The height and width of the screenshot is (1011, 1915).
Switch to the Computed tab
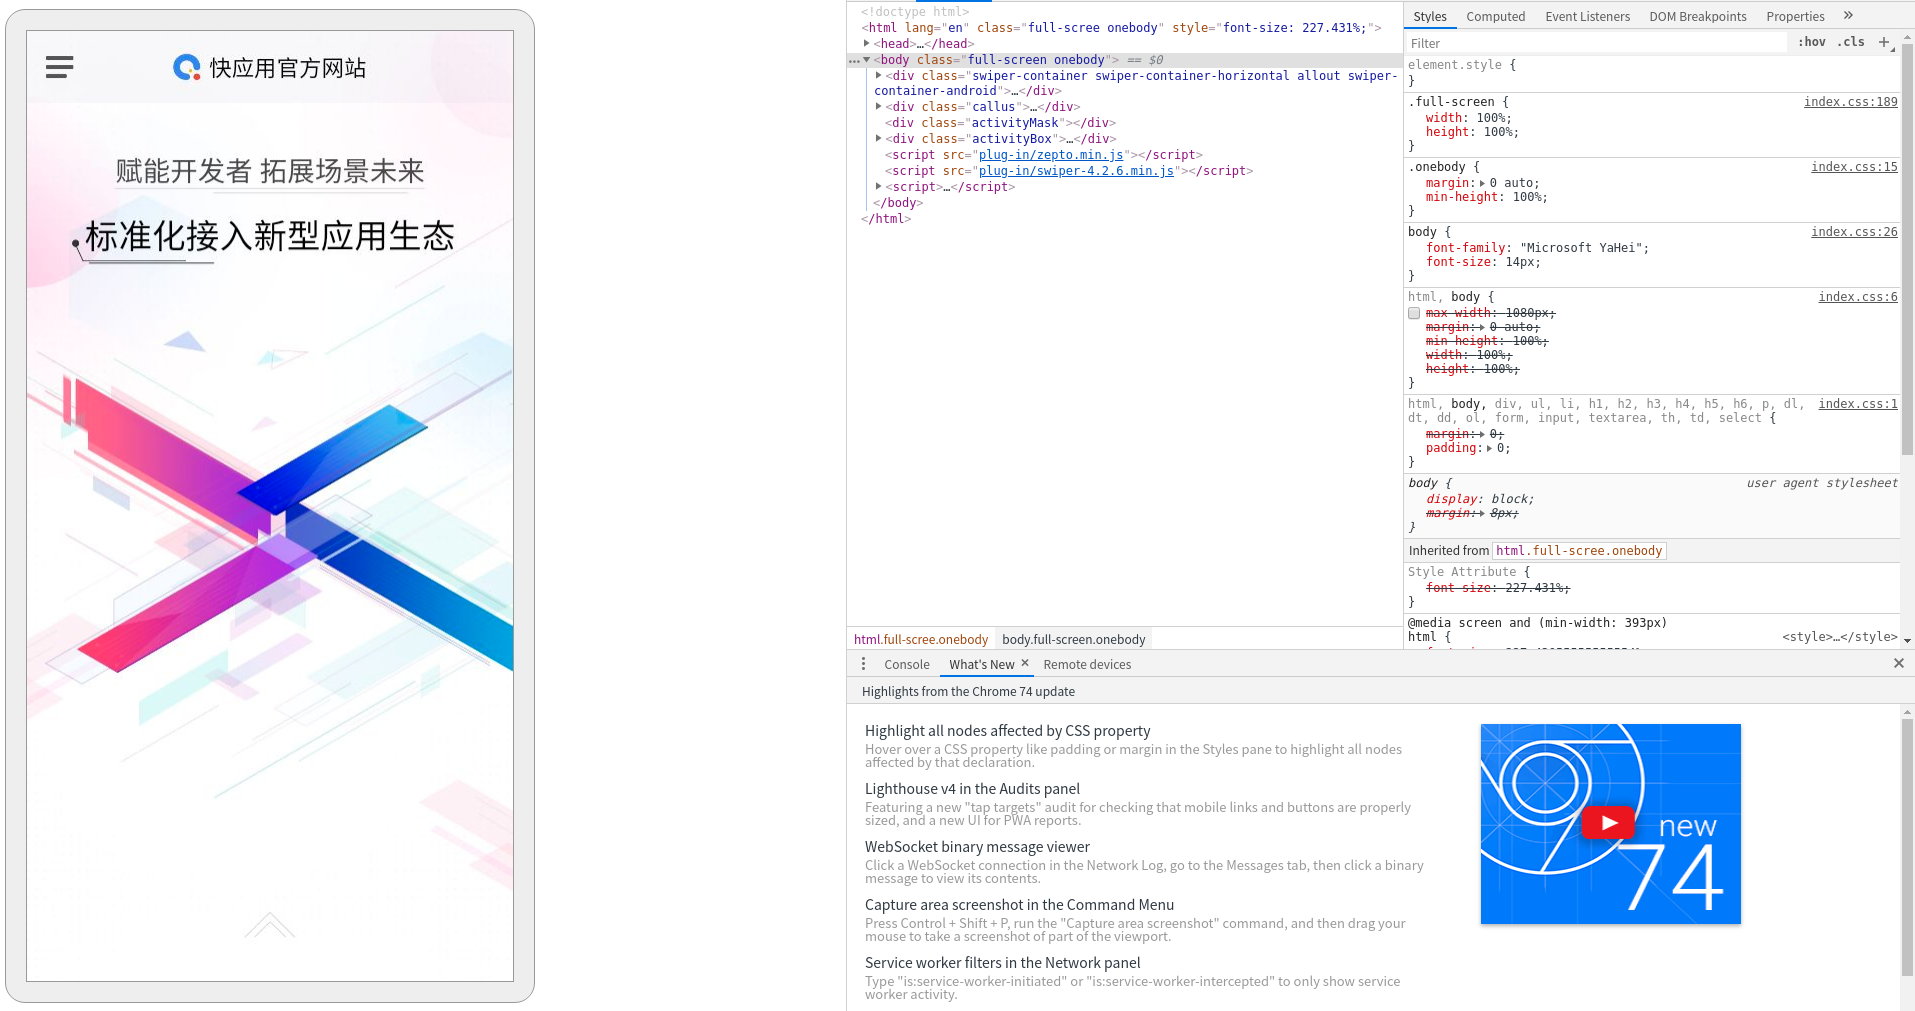point(1495,16)
